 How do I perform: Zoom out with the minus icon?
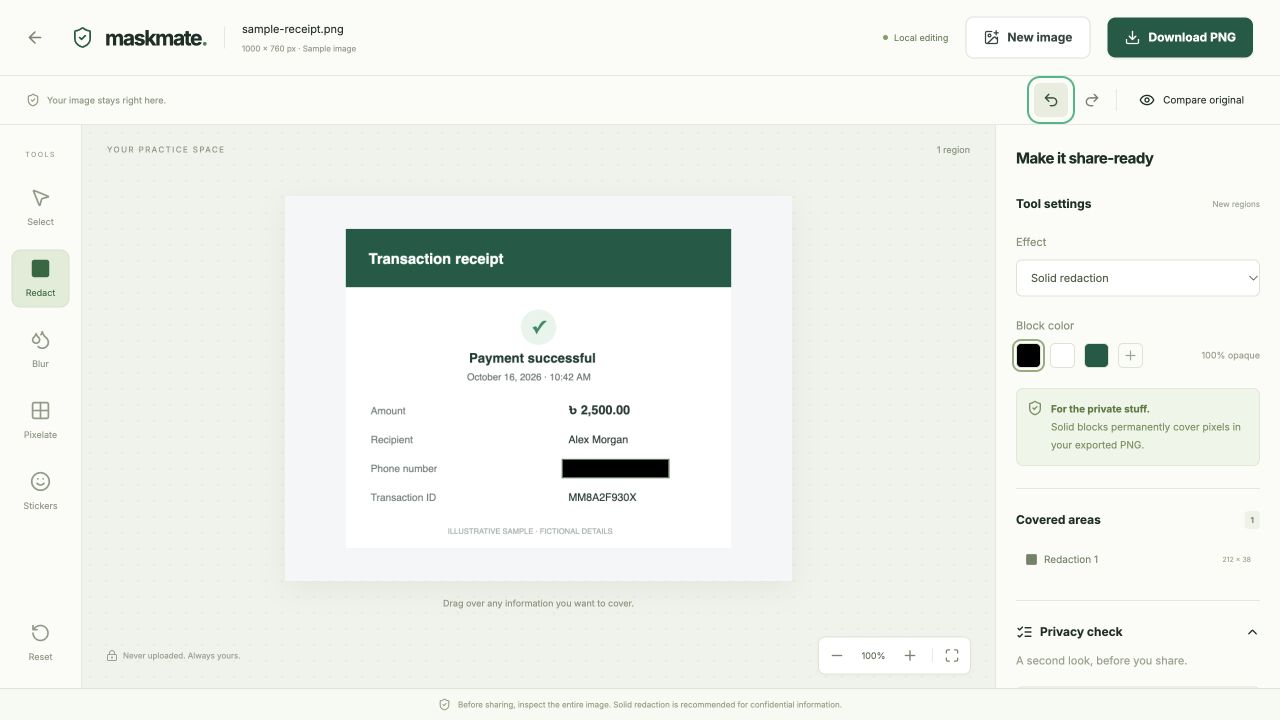click(837, 656)
